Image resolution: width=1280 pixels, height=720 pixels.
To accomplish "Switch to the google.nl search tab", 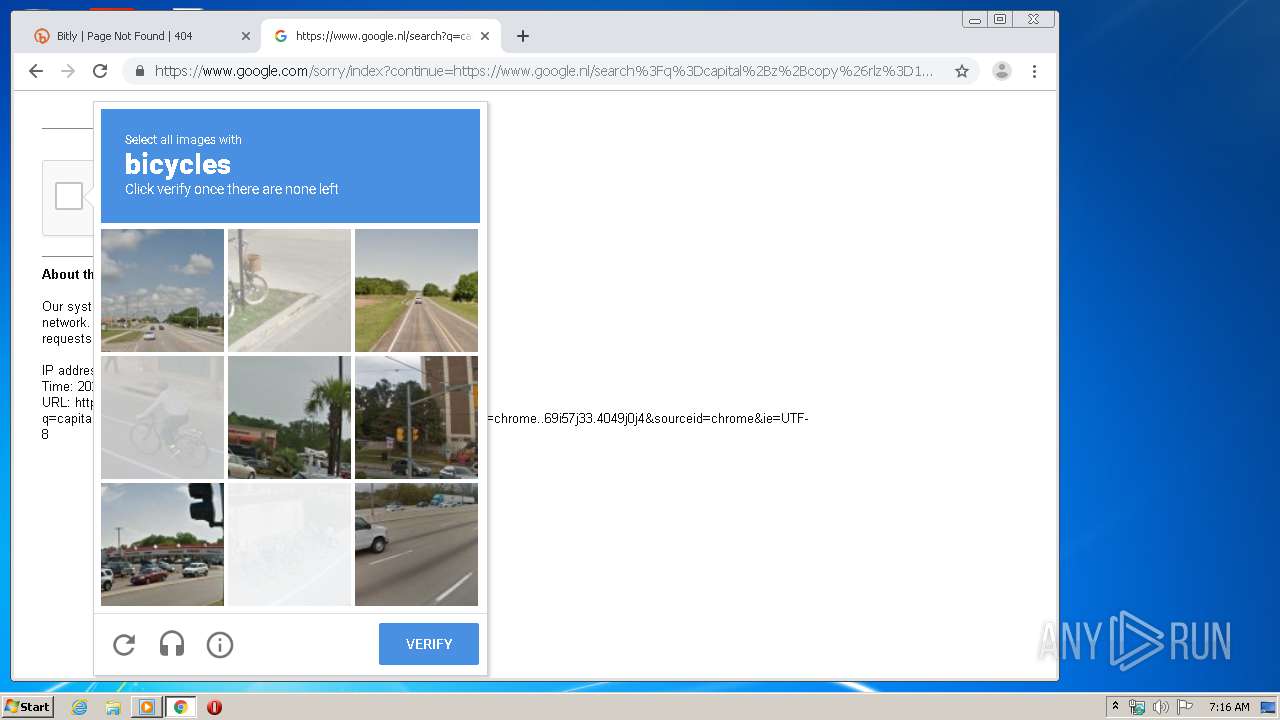I will click(x=380, y=36).
